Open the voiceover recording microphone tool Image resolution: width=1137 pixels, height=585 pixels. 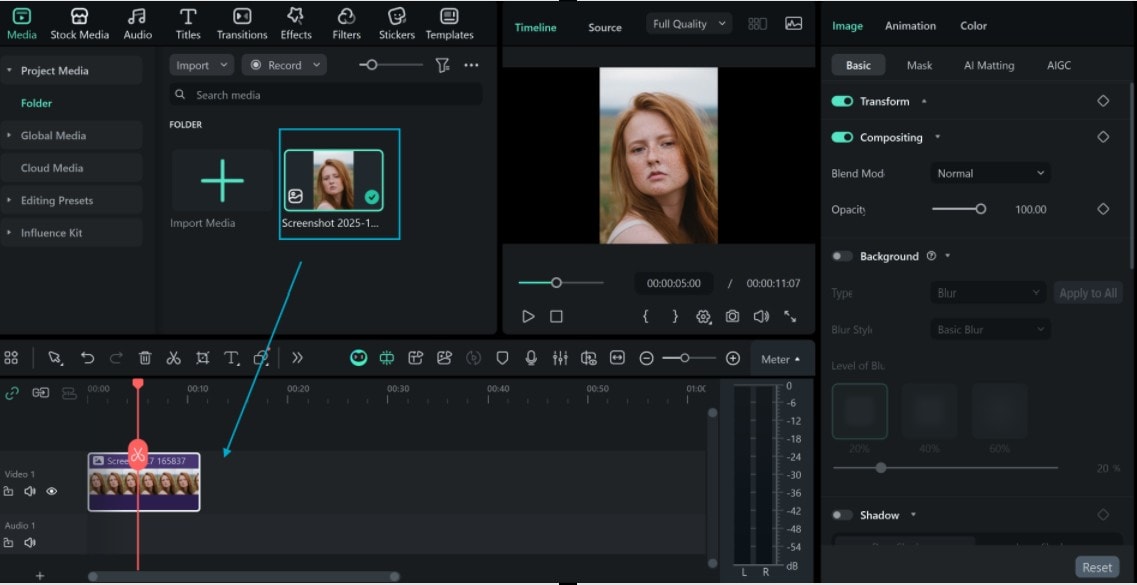coord(532,357)
